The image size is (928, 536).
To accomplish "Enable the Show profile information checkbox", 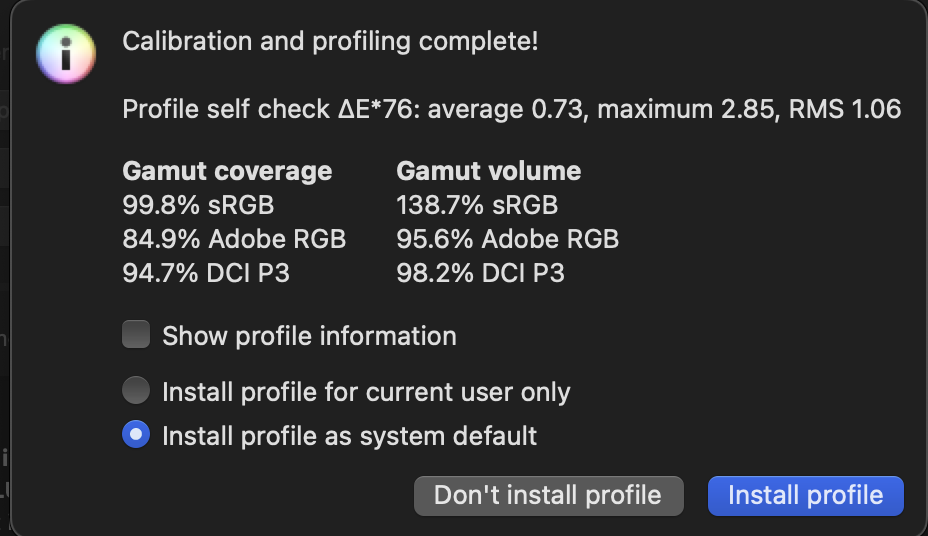I will pos(136,335).
